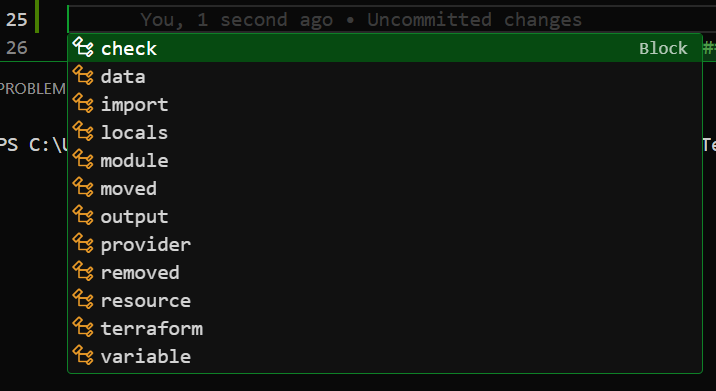Open the PROBLEMS panel tab
This screenshot has height=391, width=716.
click(32, 89)
